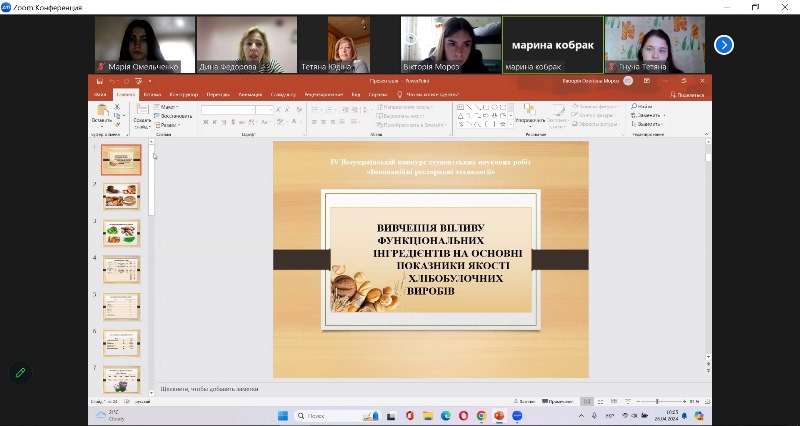Open the Transitions (Переходы) ribbon tab

click(217, 94)
